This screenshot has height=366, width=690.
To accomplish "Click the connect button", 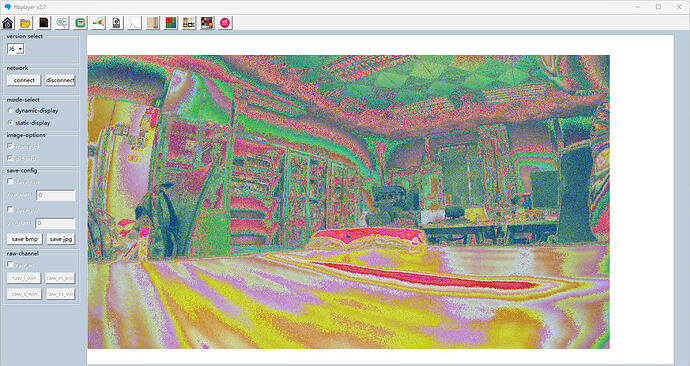I will coord(24,80).
